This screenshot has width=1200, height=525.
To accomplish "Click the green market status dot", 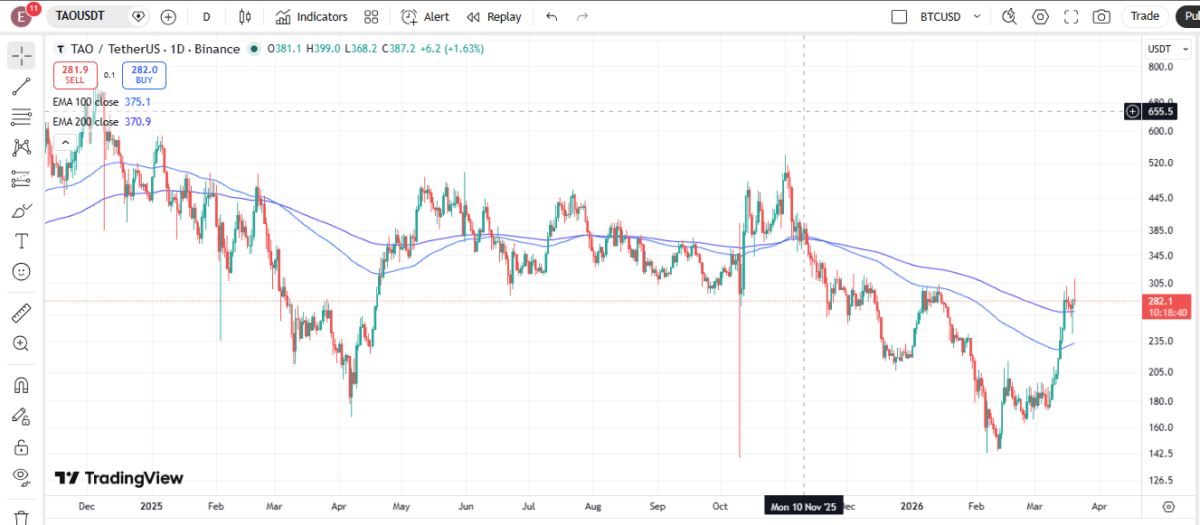I will tap(255, 49).
